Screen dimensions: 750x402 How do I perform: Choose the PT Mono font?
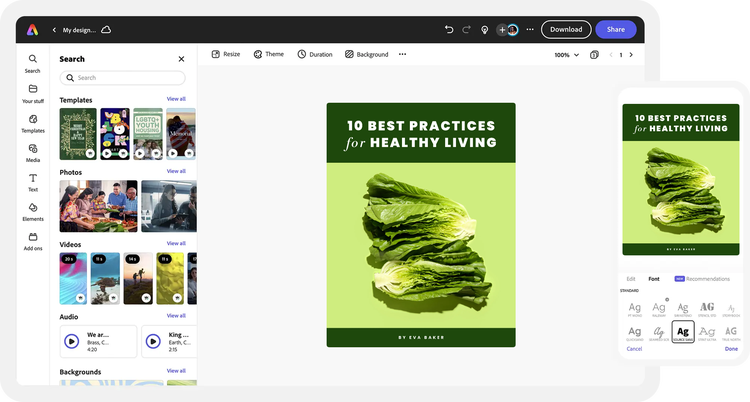635,309
